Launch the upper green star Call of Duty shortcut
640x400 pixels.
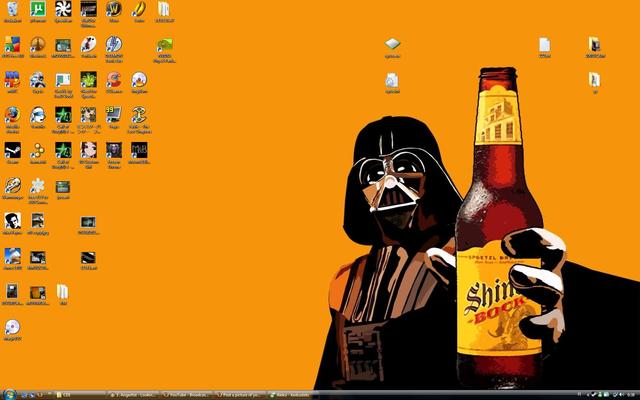[63, 115]
